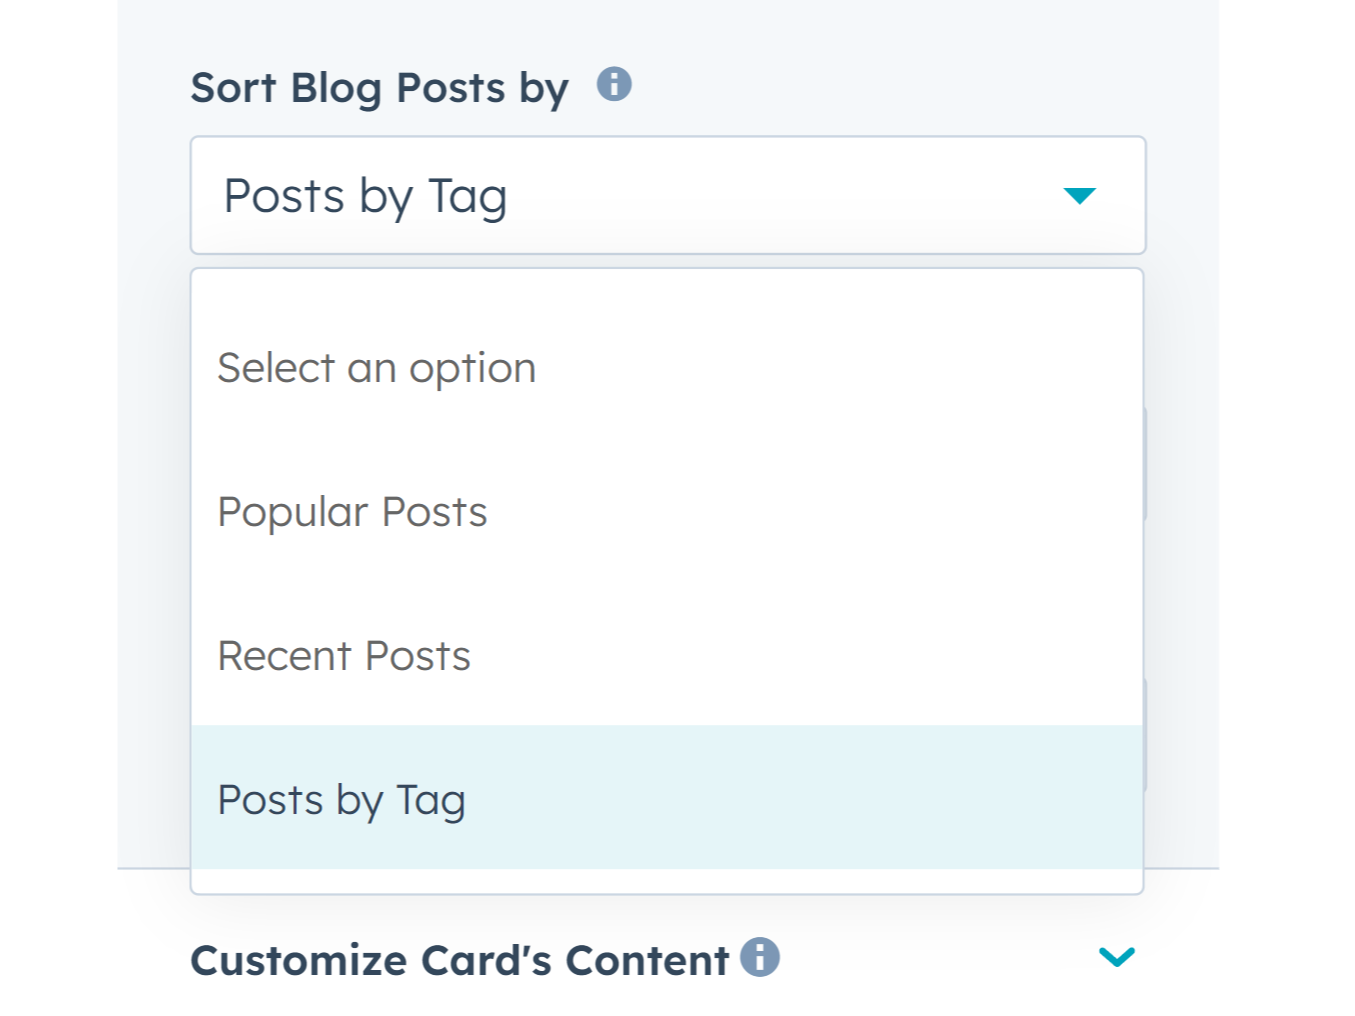Show the tooltip for the blog post sorting setting
Screen dimensions: 1355x1016
click(614, 85)
